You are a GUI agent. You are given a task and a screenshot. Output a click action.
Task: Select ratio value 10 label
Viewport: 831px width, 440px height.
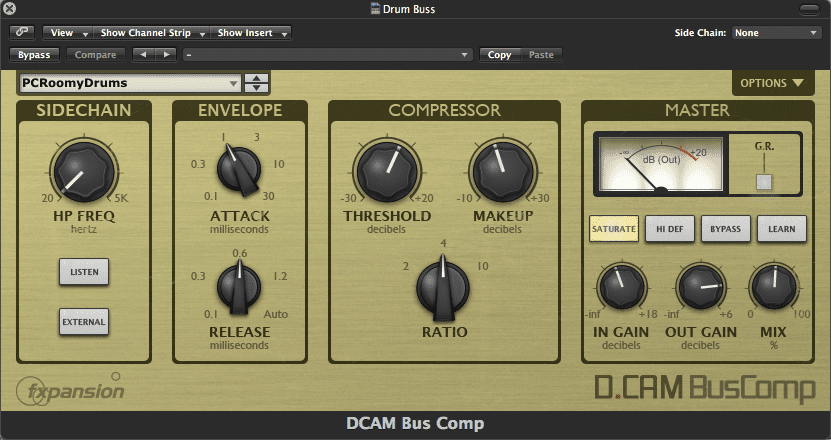[482, 266]
